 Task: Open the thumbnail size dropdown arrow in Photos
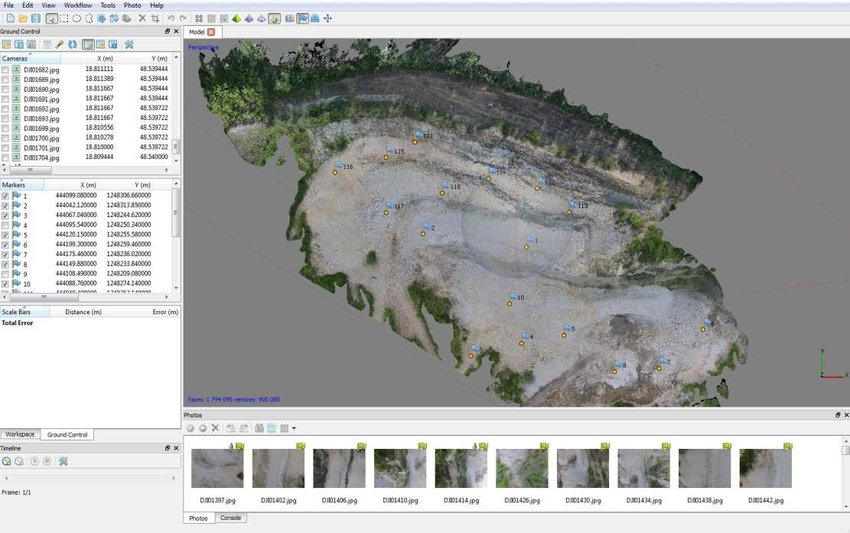[294, 428]
